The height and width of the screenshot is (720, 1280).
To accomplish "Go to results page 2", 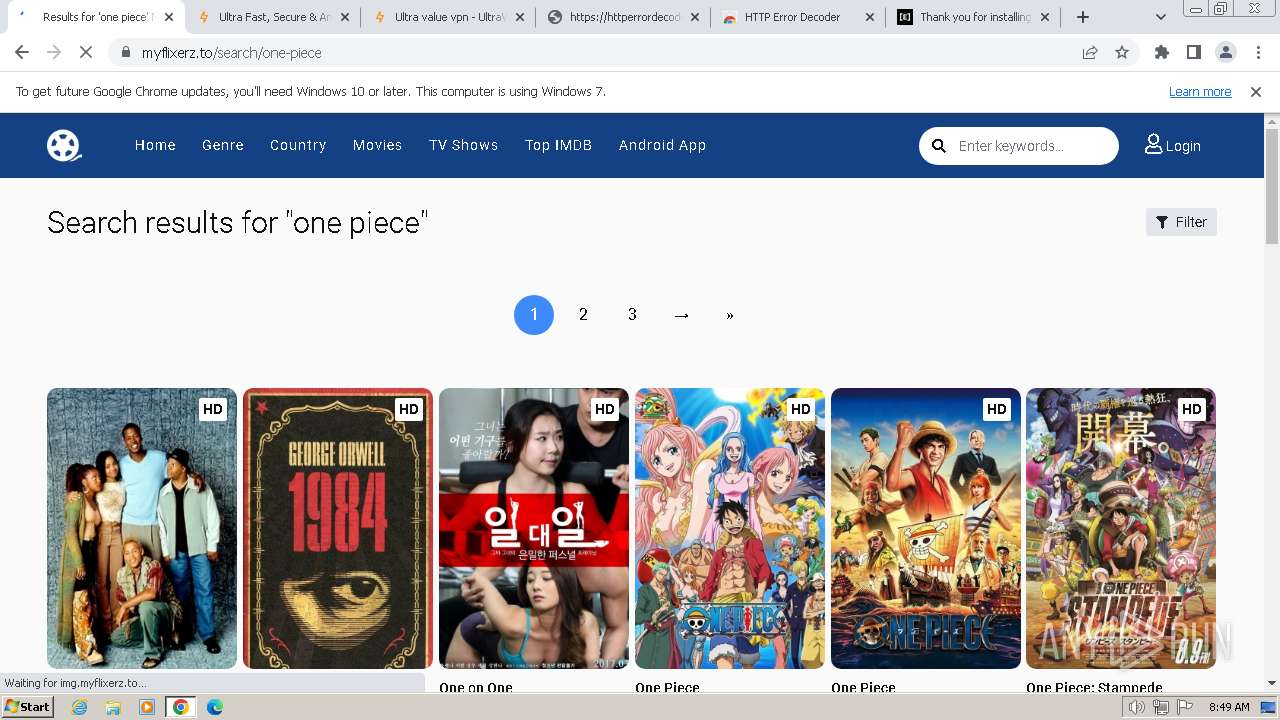I will tap(583, 315).
